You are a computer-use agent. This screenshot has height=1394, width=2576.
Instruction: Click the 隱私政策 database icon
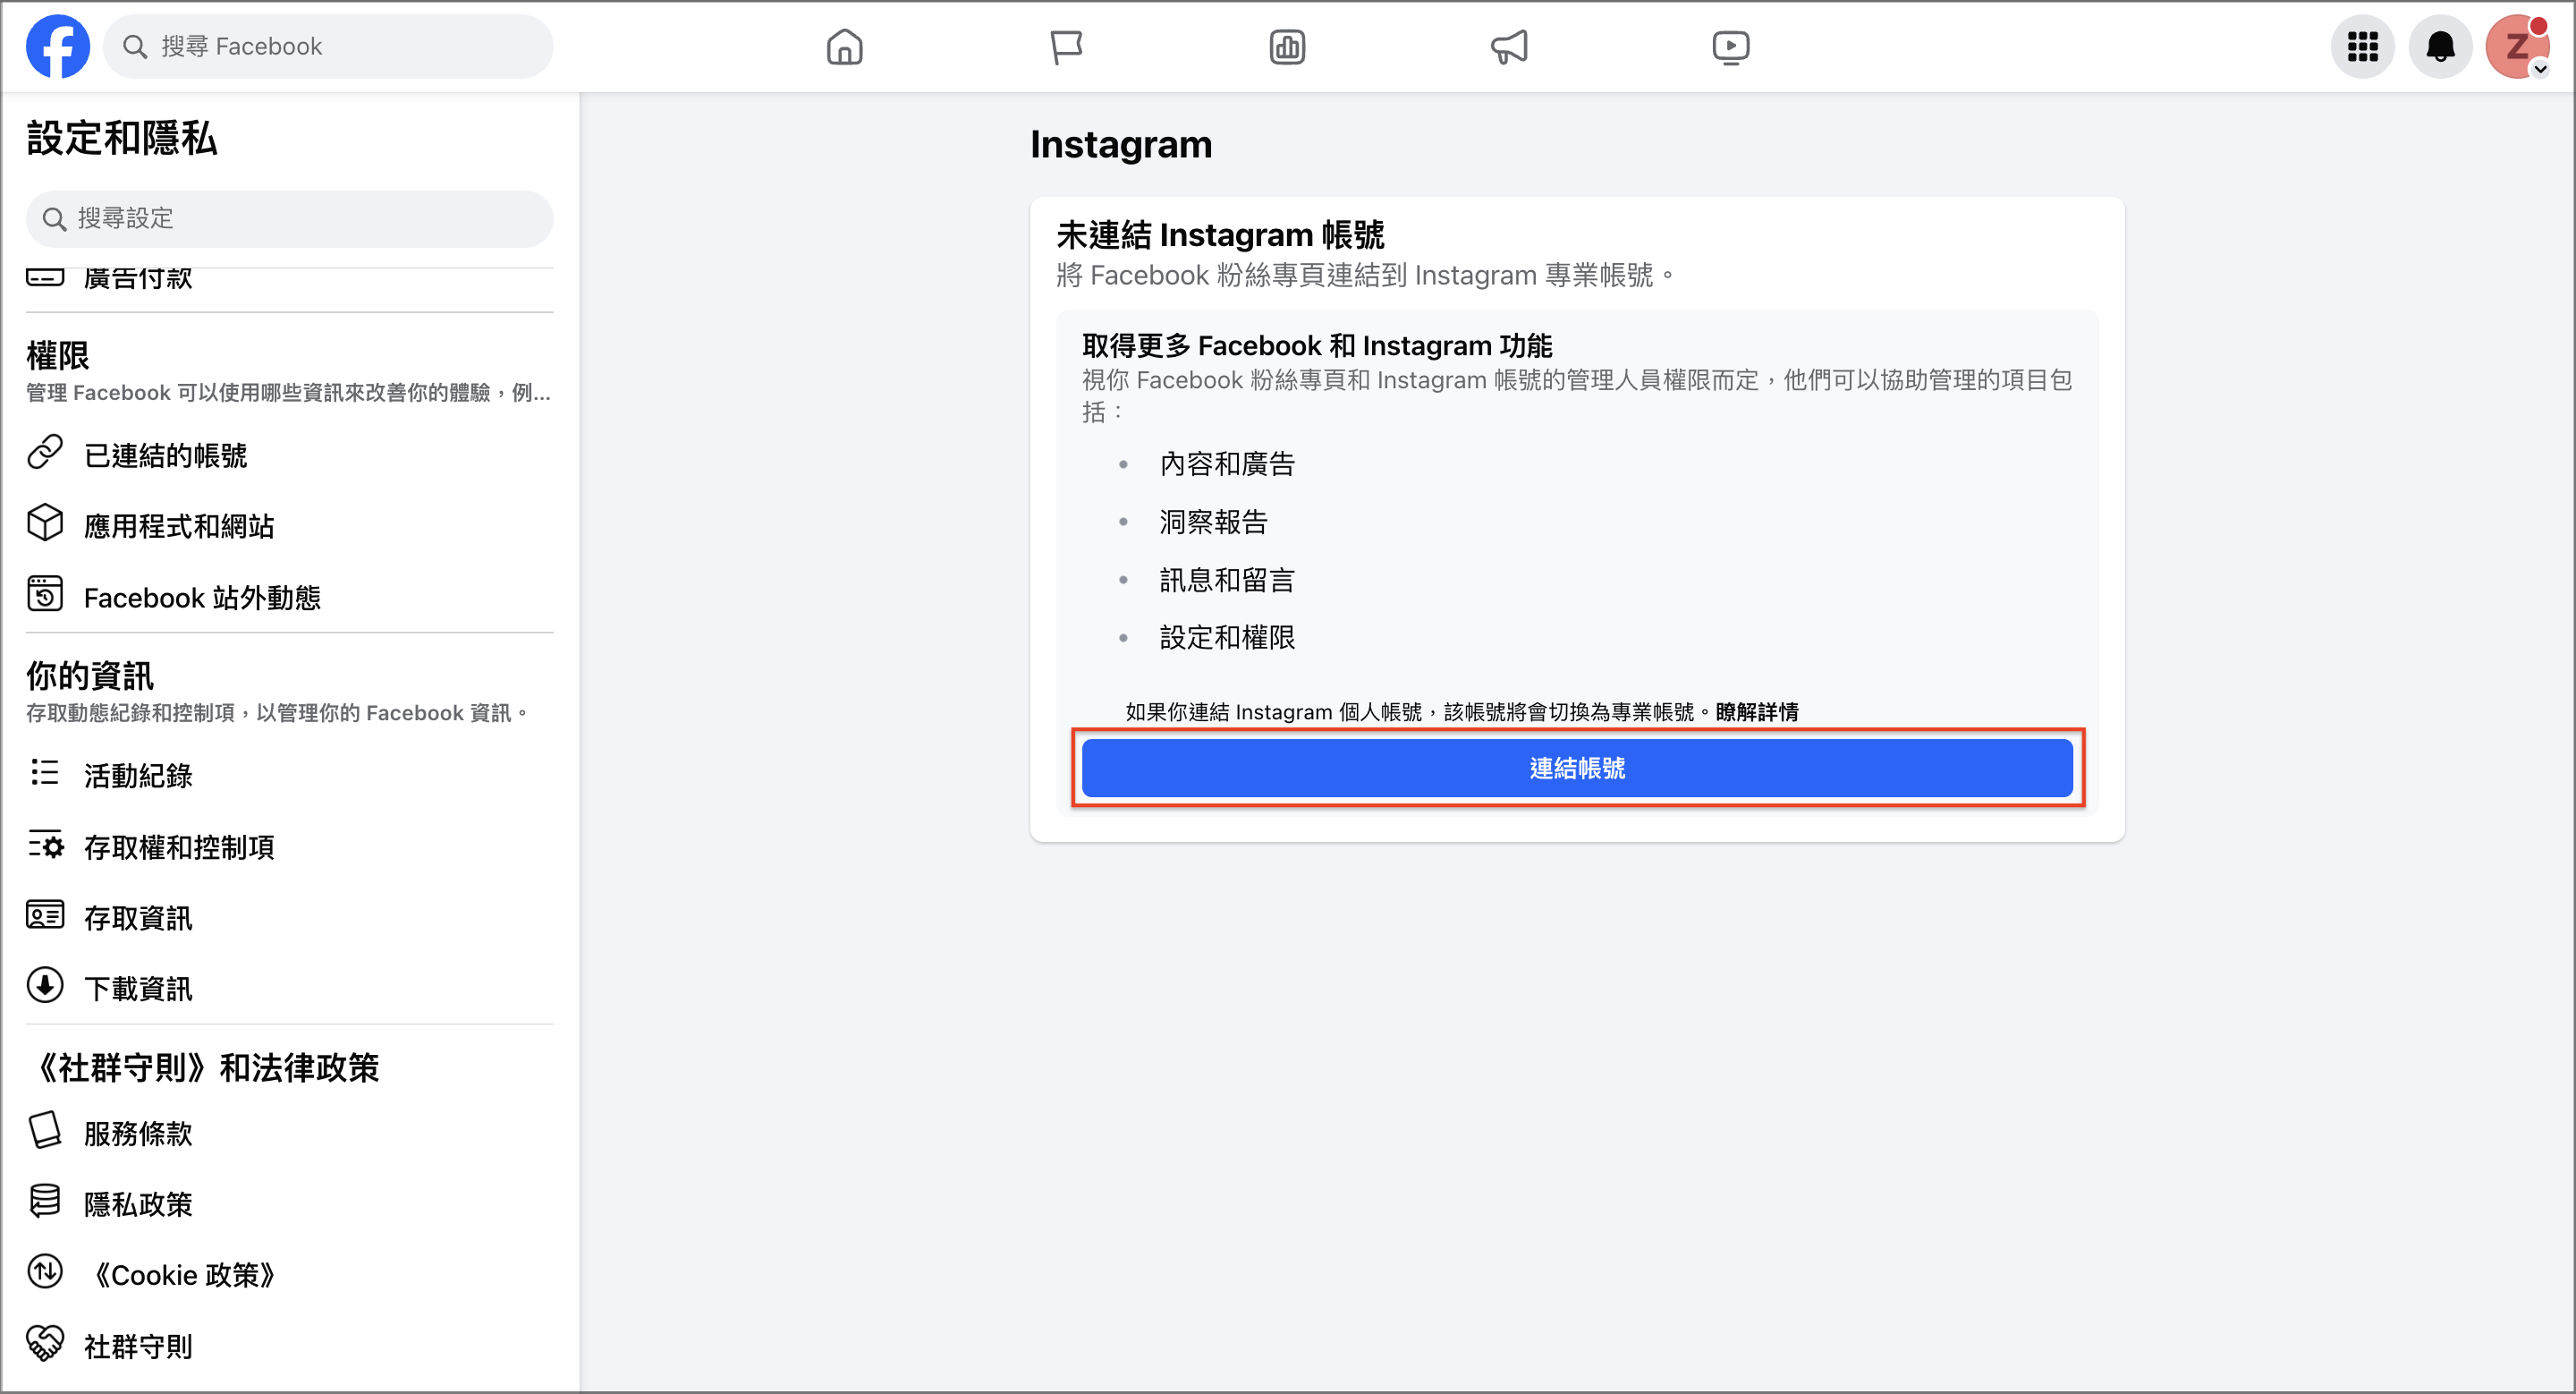pos(45,1201)
